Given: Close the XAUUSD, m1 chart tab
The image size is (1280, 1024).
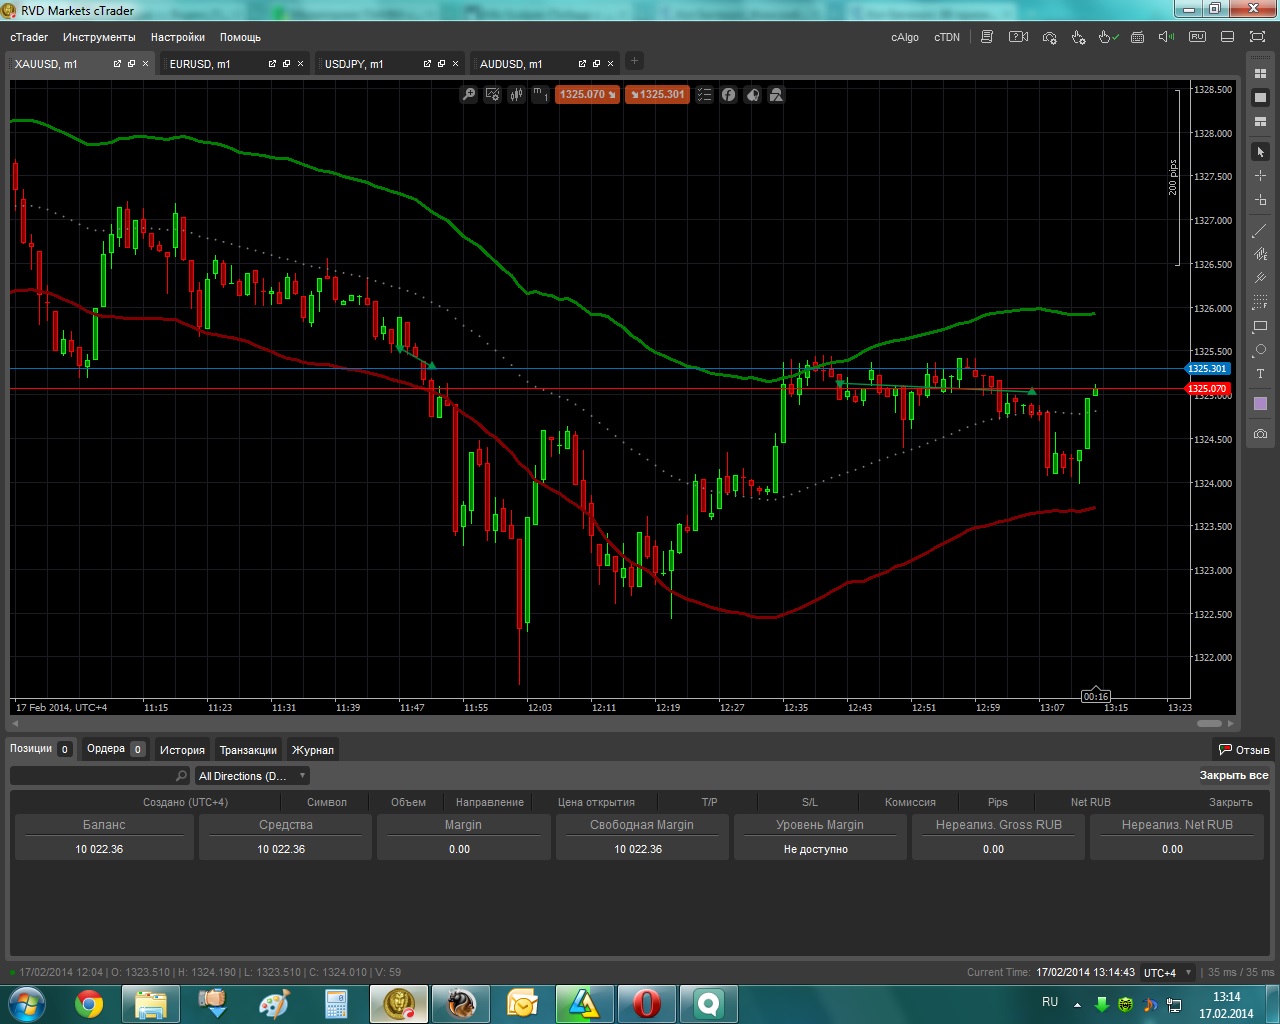Looking at the screenshot, I should click(145, 64).
